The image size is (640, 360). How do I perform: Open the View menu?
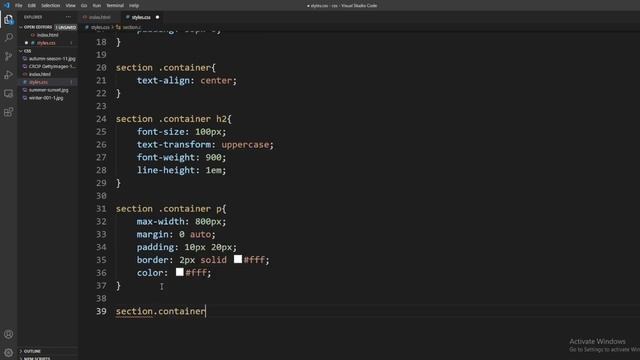point(70,6)
